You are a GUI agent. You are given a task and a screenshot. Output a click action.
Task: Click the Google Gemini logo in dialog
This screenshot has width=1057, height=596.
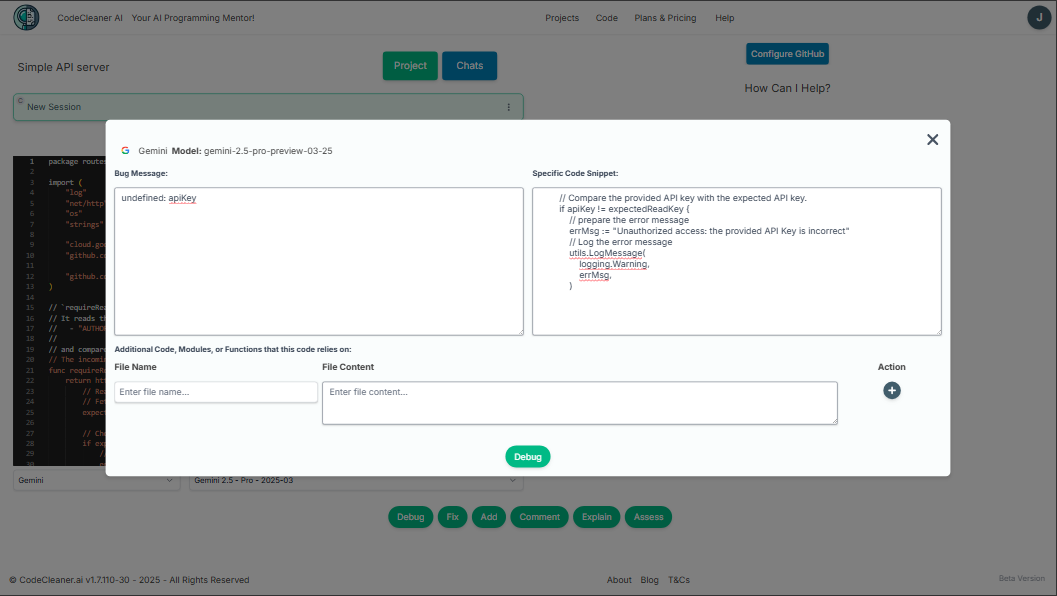click(x=125, y=151)
